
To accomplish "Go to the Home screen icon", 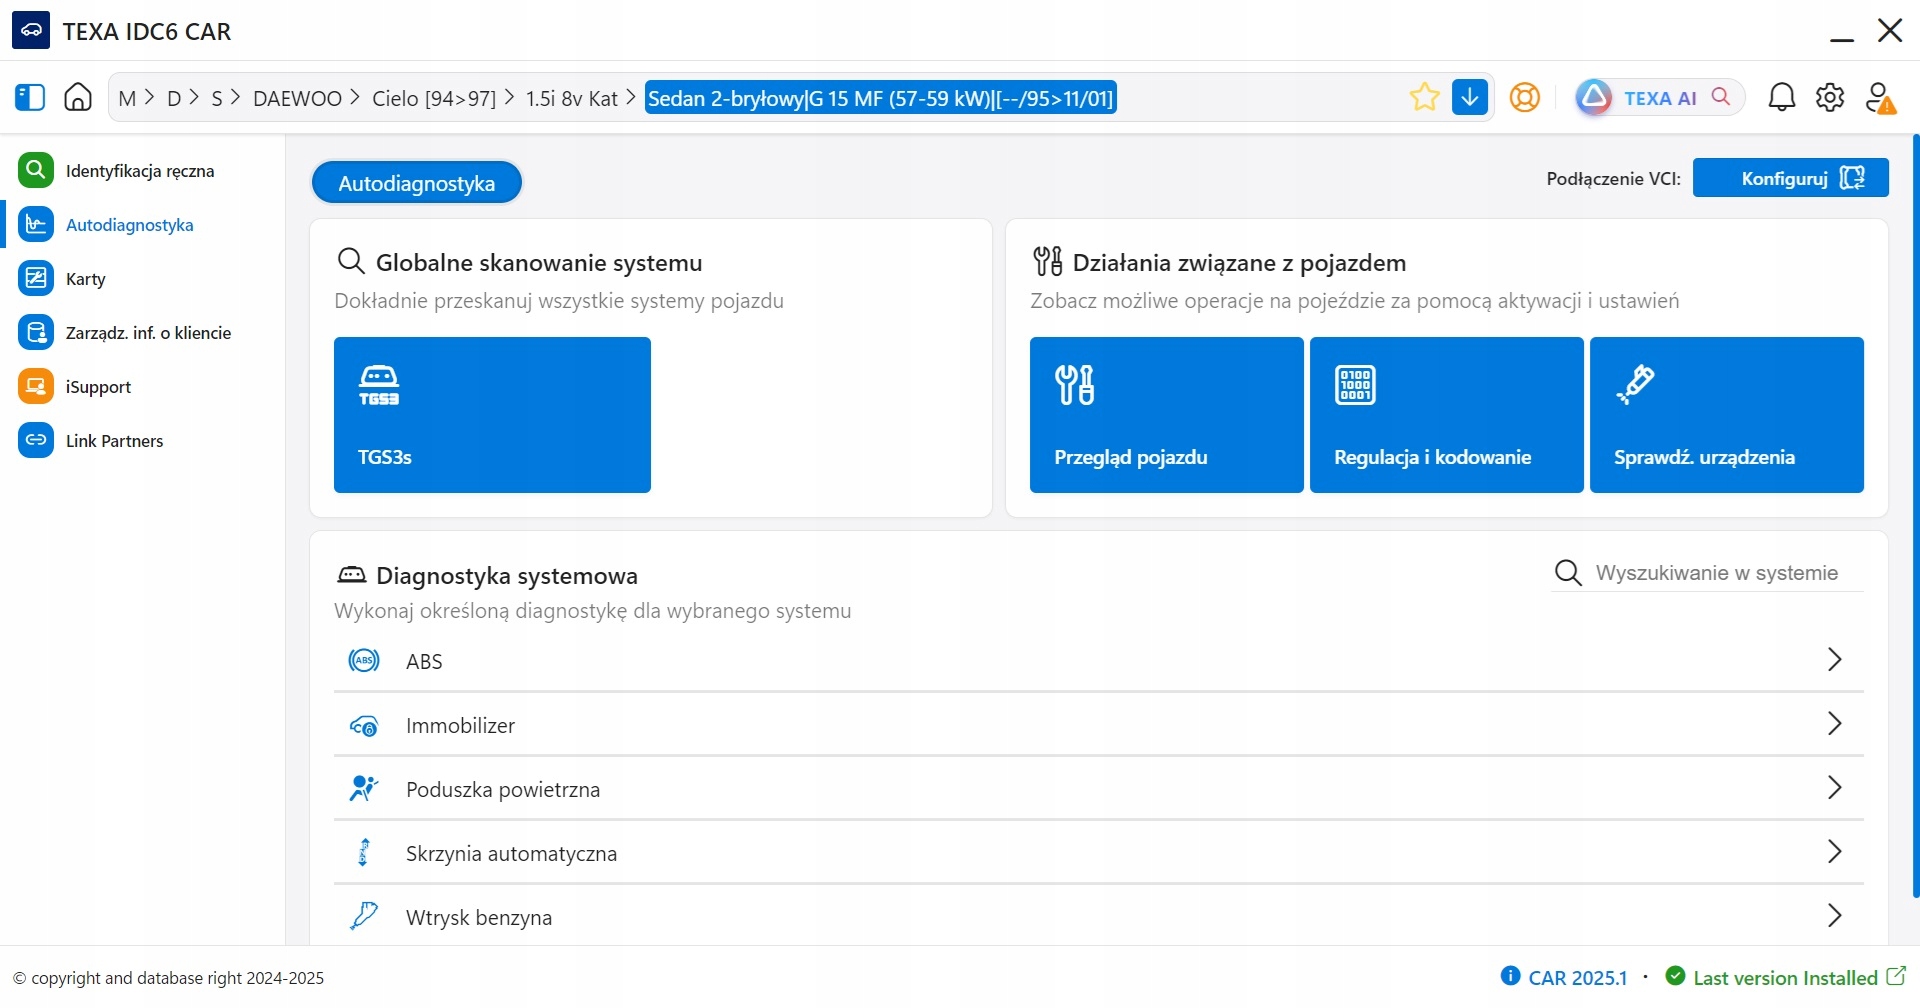I will pyautogui.click(x=78, y=97).
